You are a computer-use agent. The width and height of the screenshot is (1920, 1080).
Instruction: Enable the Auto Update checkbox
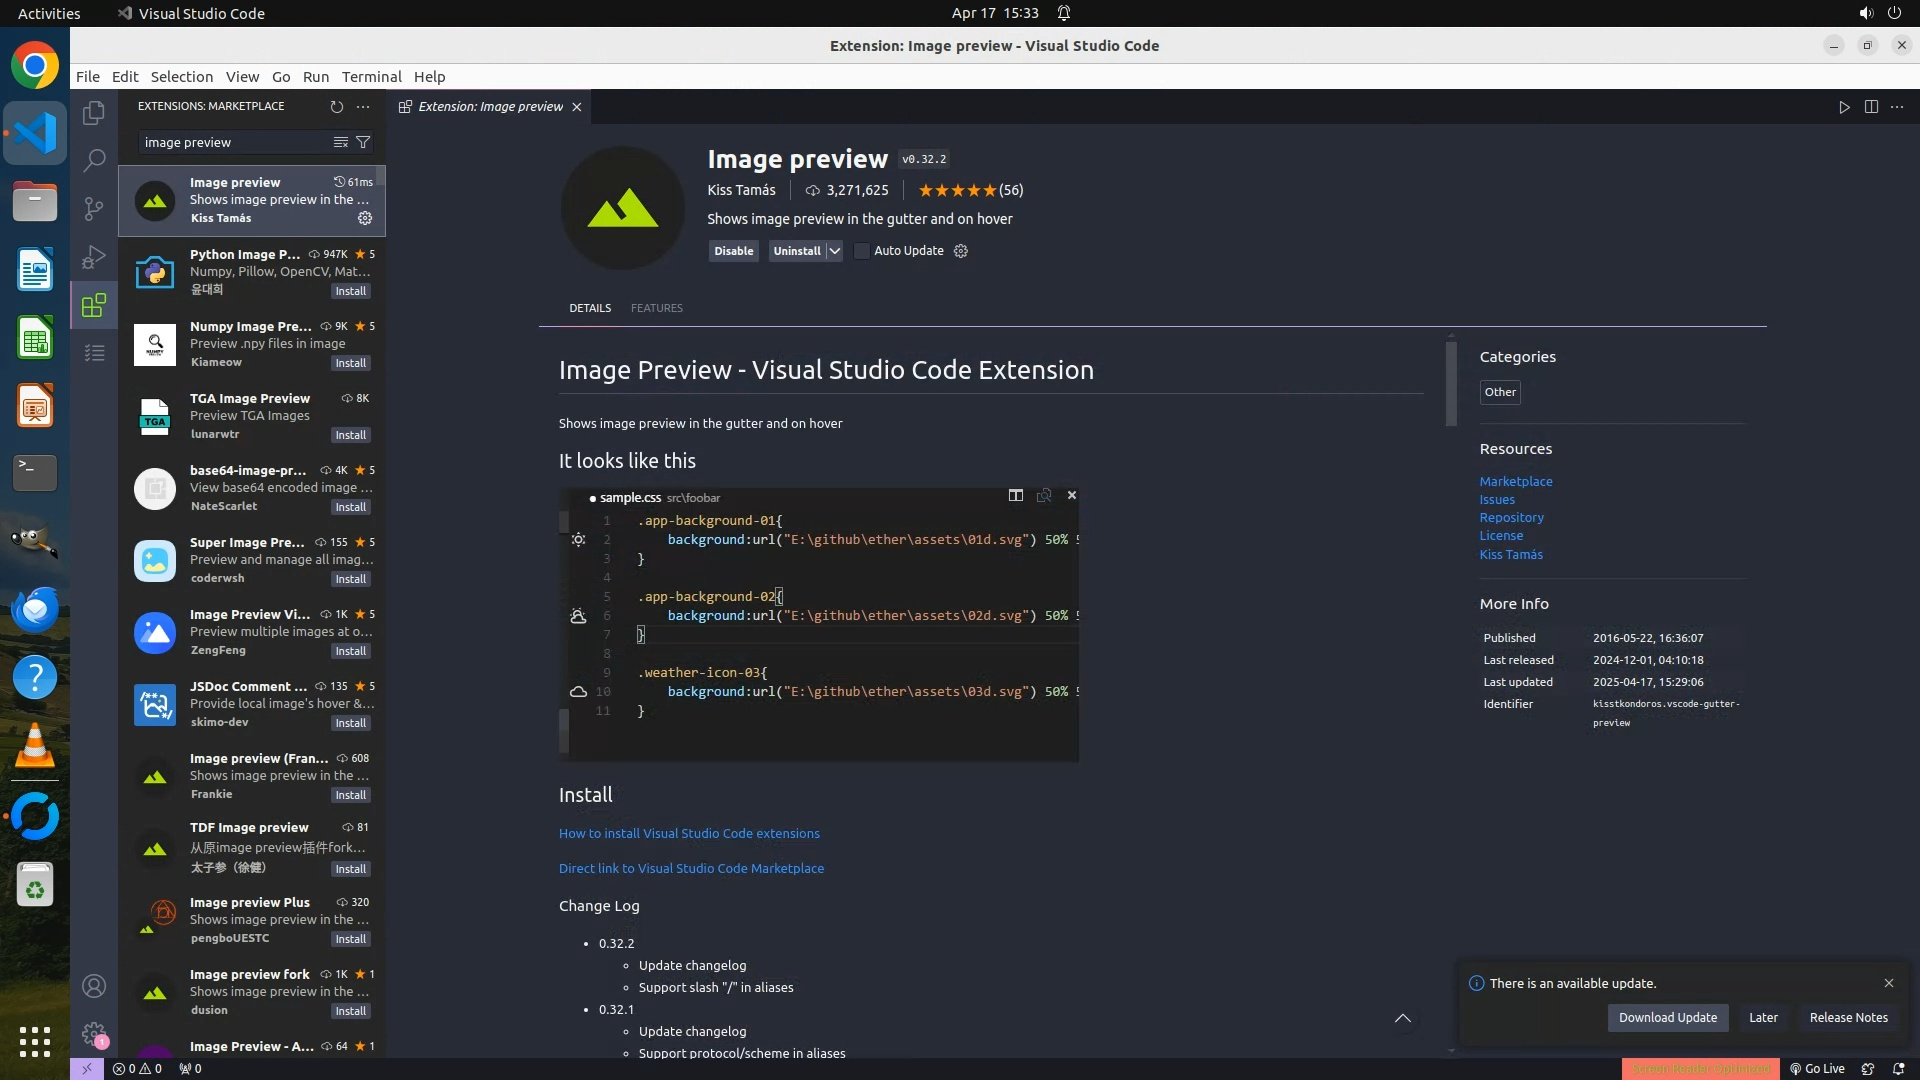[x=862, y=251]
